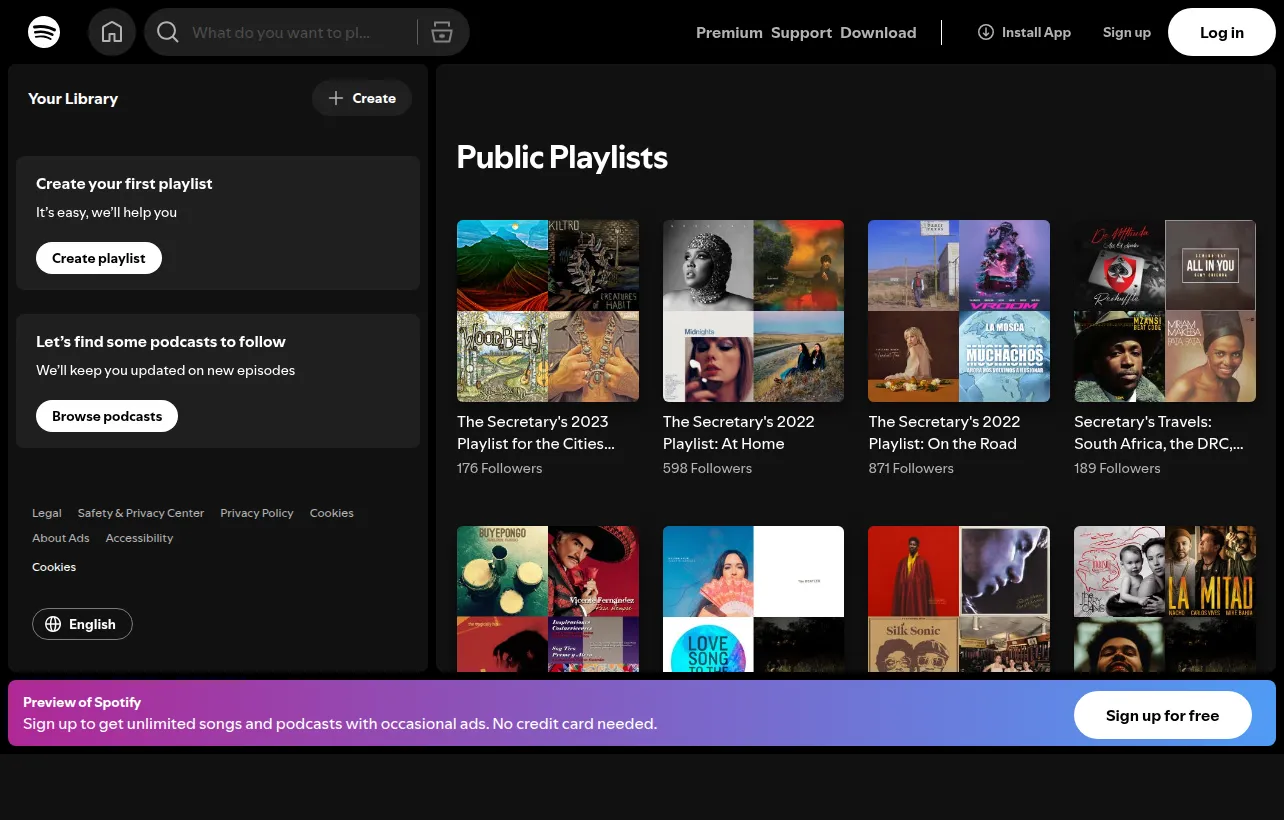Click the Create playlist button
Viewport: 1284px width, 820px height.
tap(99, 258)
